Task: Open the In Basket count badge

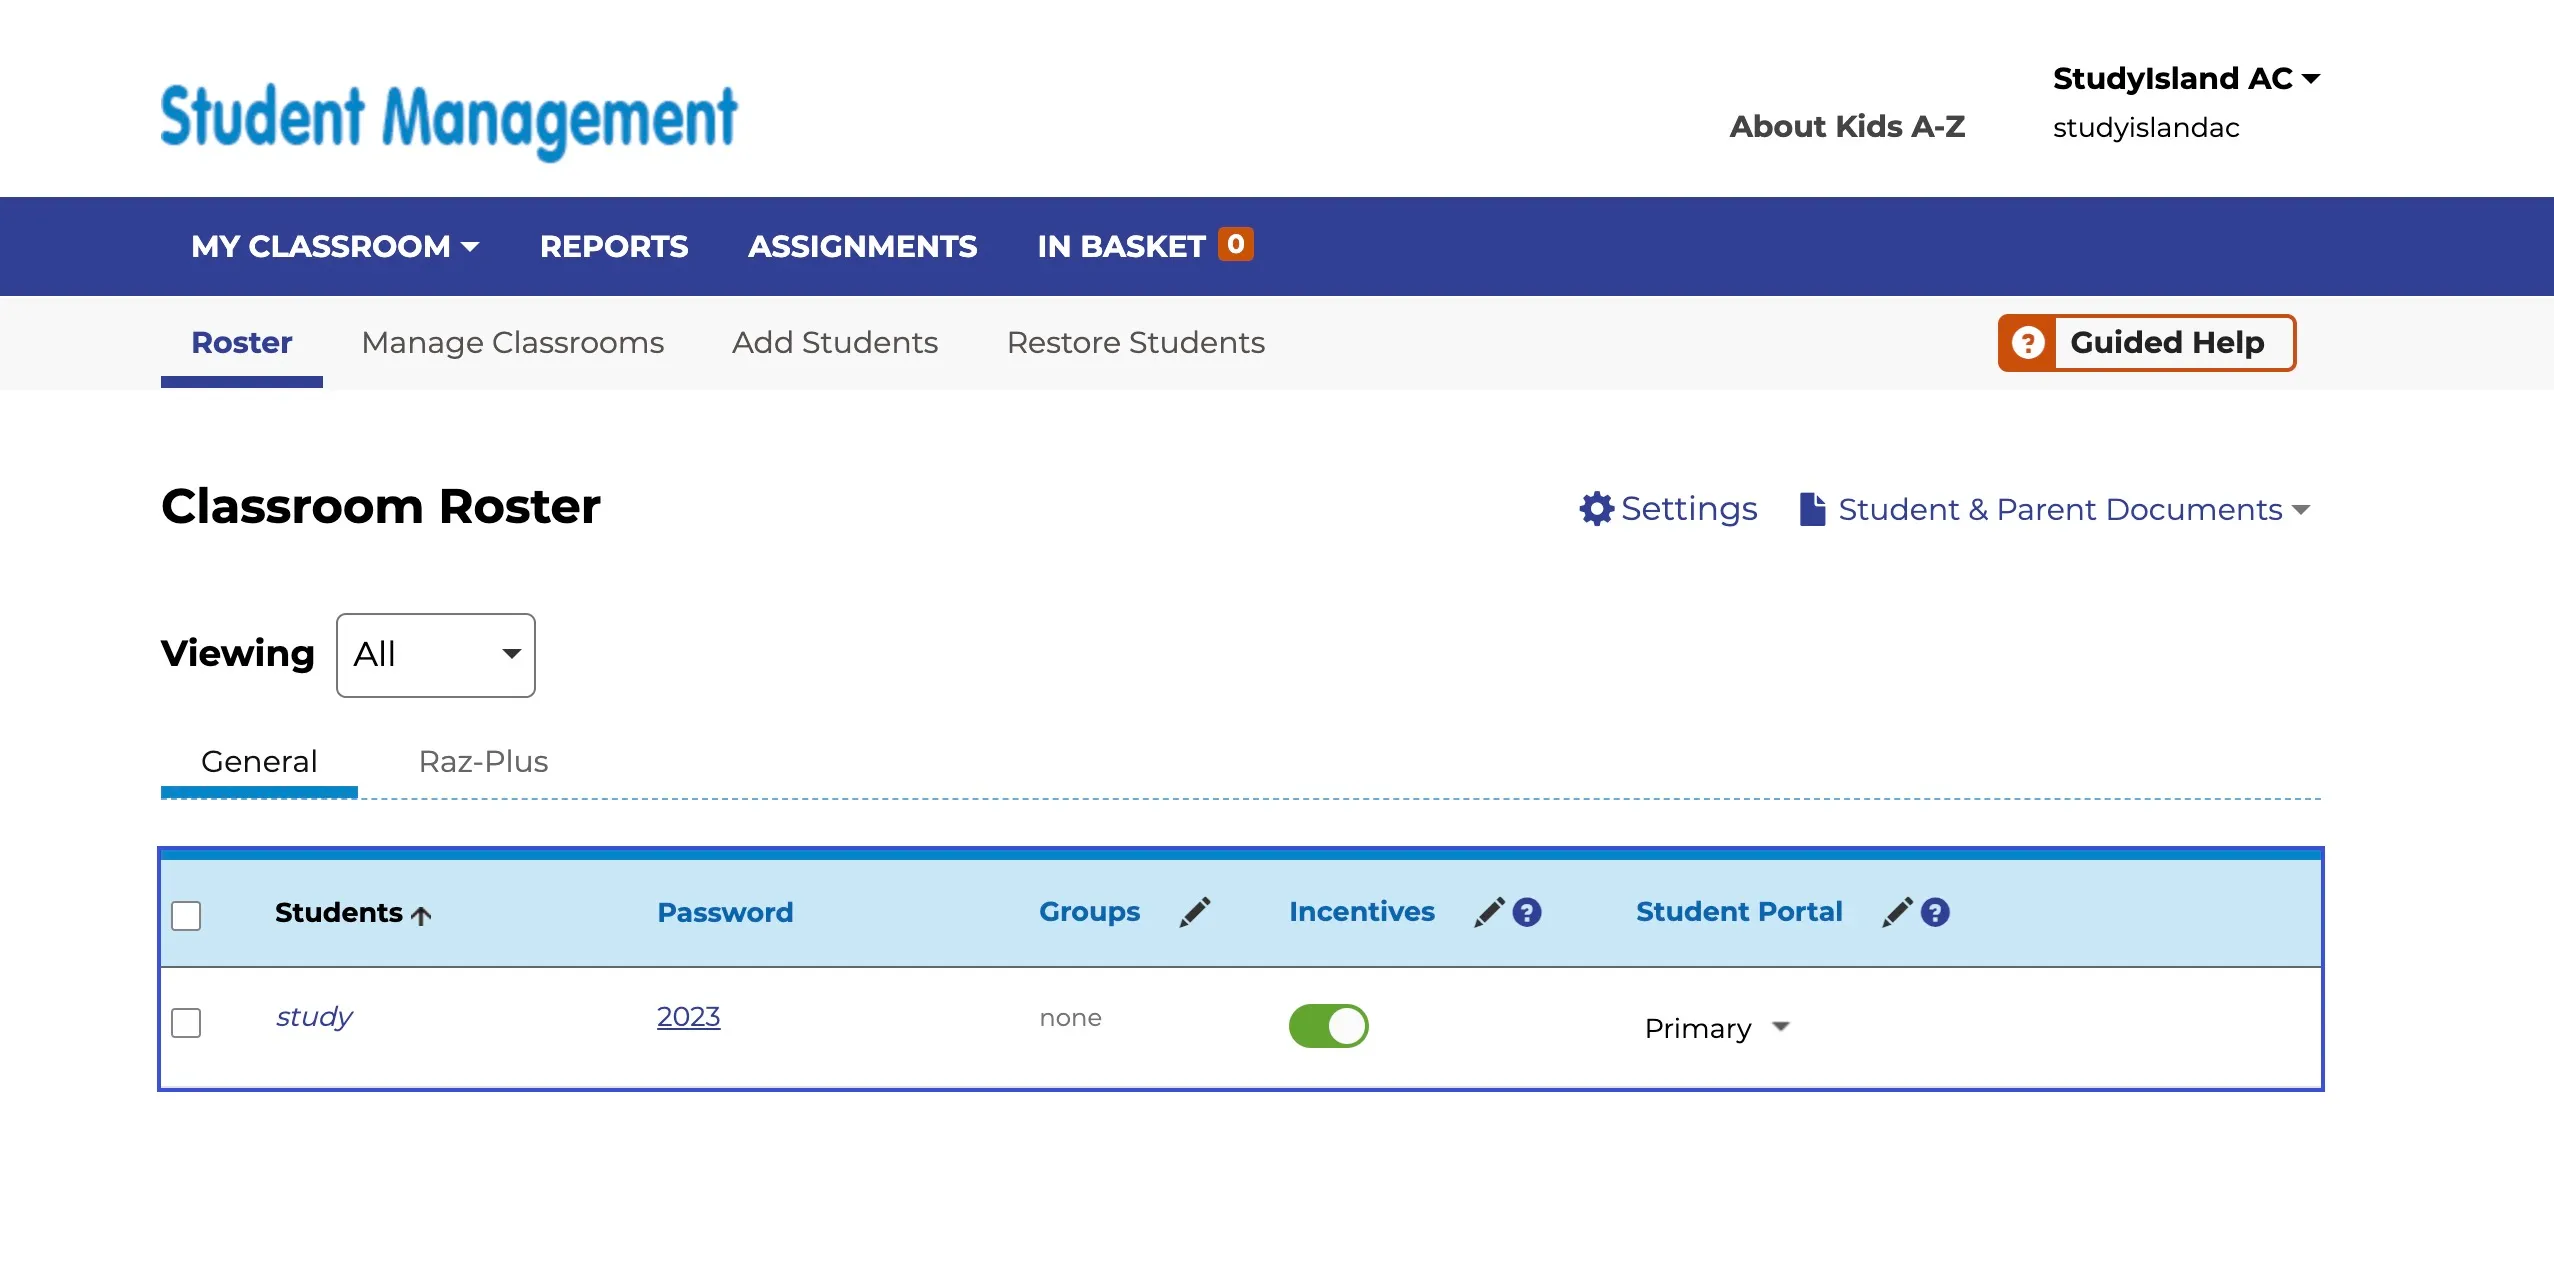Action: click(1236, 244)
